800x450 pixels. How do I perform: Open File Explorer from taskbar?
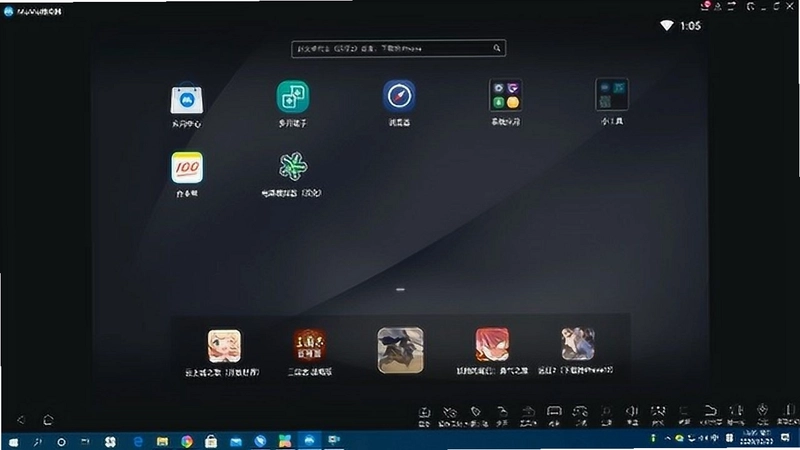pos(162,441)
